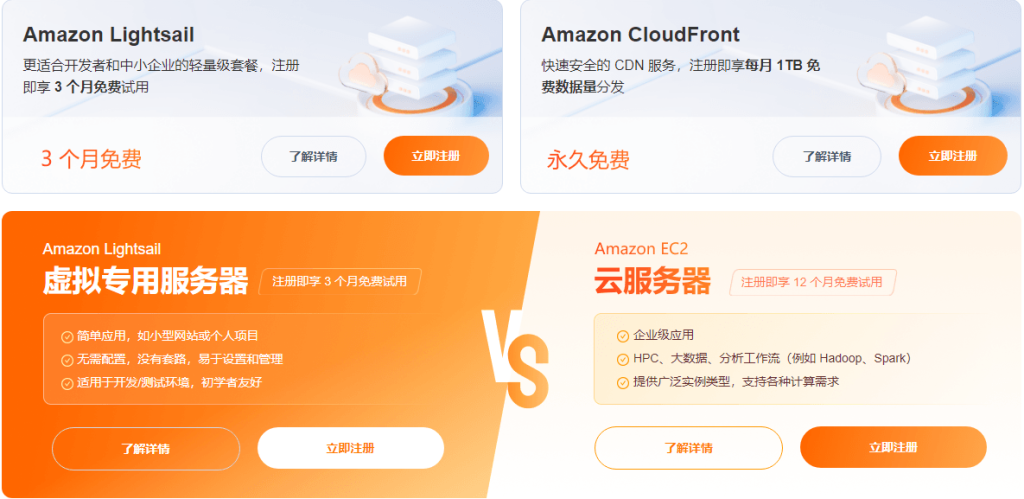Click the checkmark icon beside 提供广泛实例类型
1024x499 pixels.
pos(623,382)
